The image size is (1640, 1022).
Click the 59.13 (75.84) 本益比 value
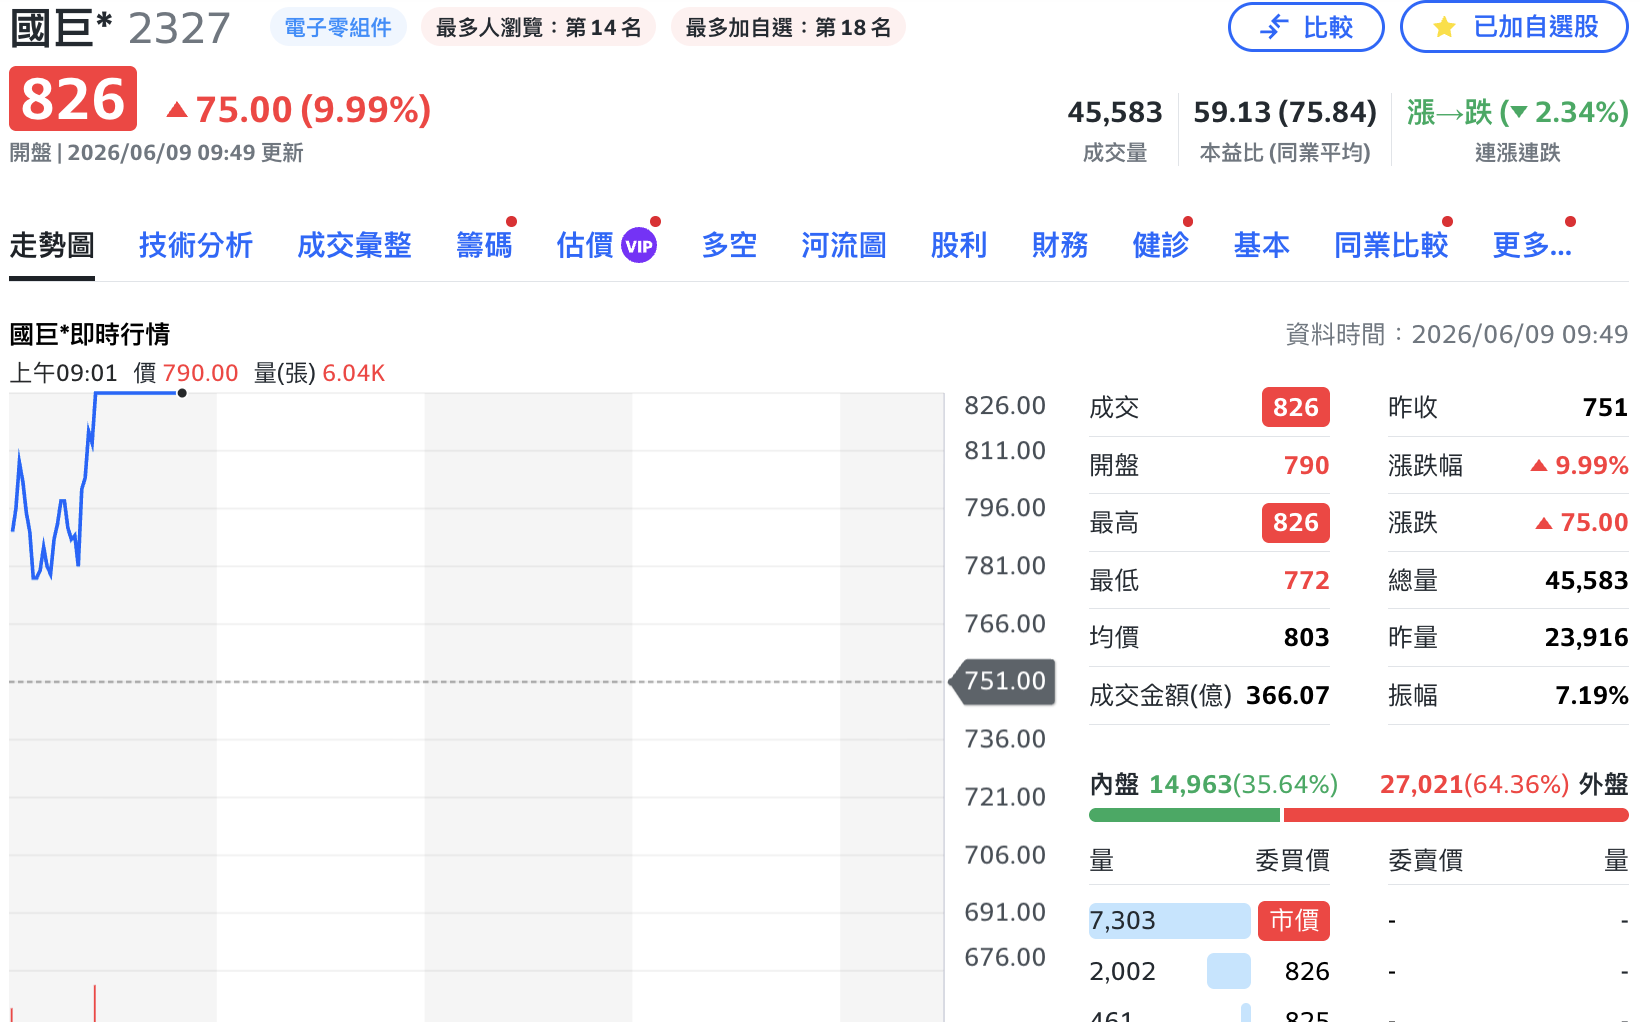(1285, 112)
